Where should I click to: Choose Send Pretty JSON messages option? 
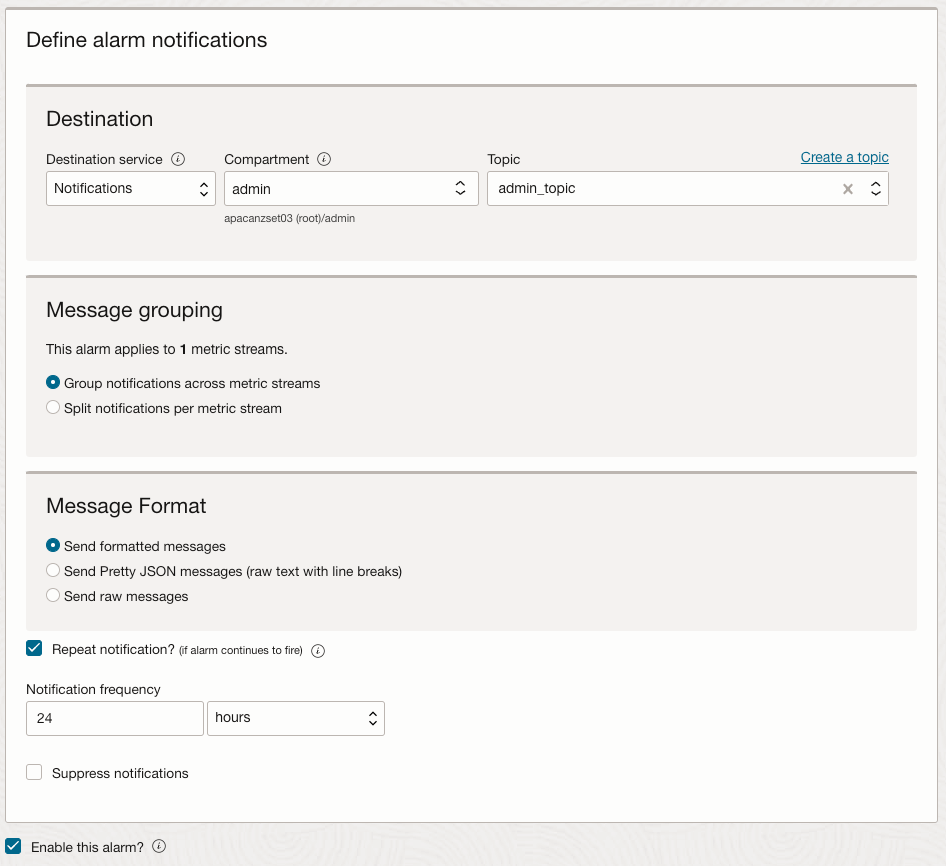click(x=53, y=571)
